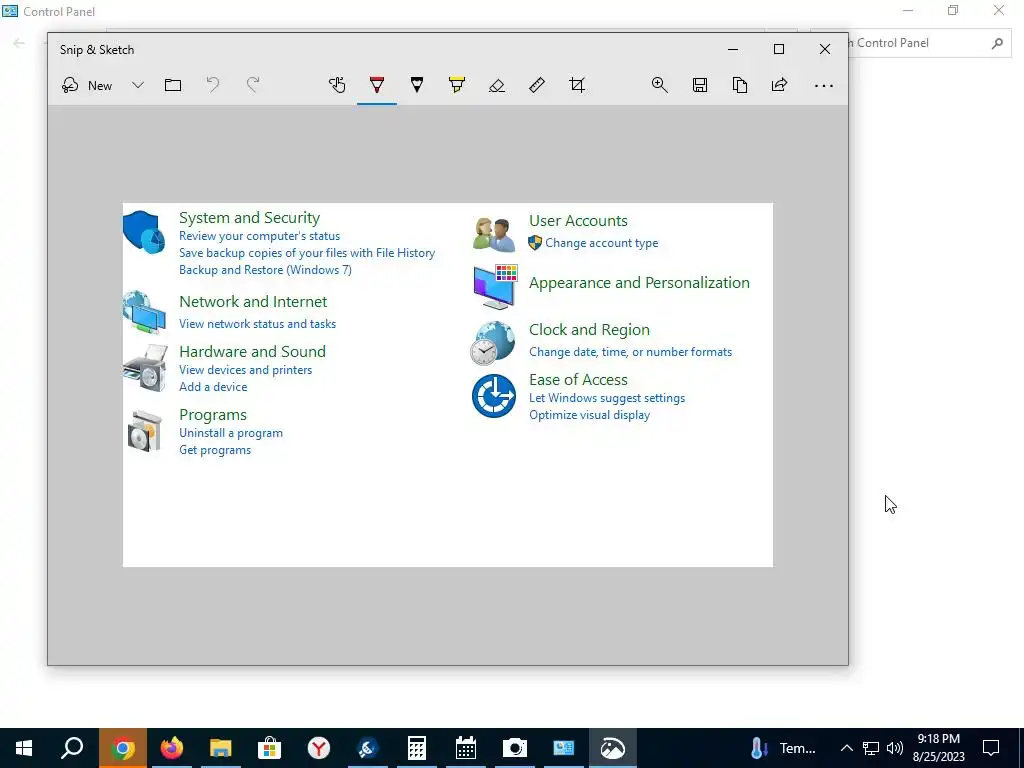Maximize the Snip & Sketch window

pyautogui.click(x=778, y=50)
